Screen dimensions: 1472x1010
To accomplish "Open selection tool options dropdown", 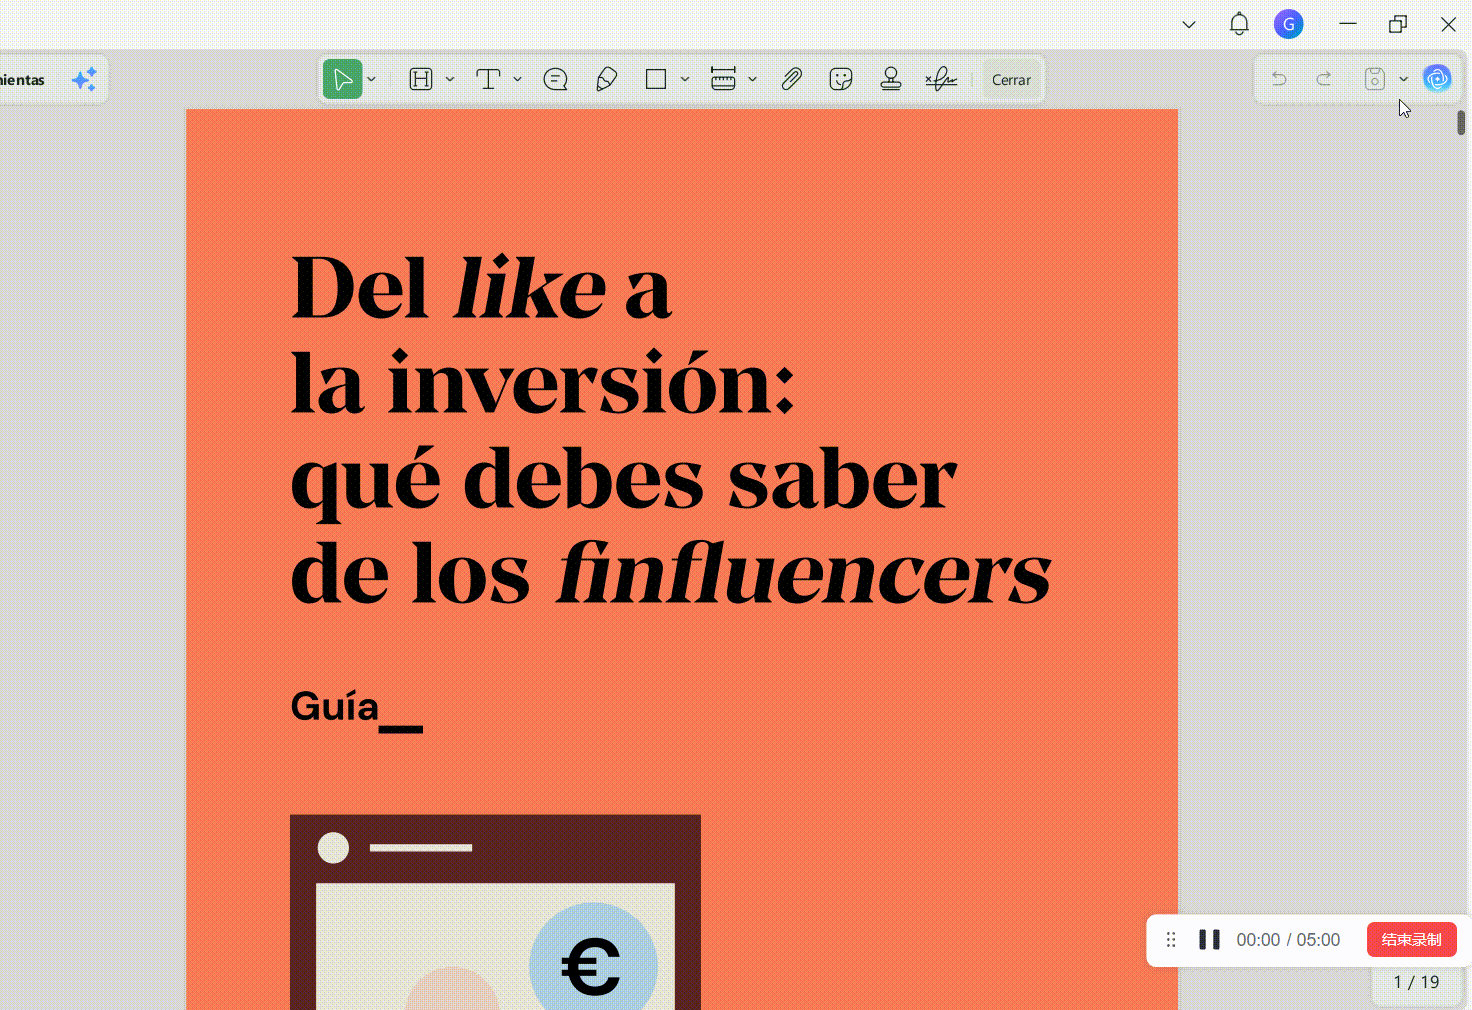I will pyautogui.click(x=372, y=79).
